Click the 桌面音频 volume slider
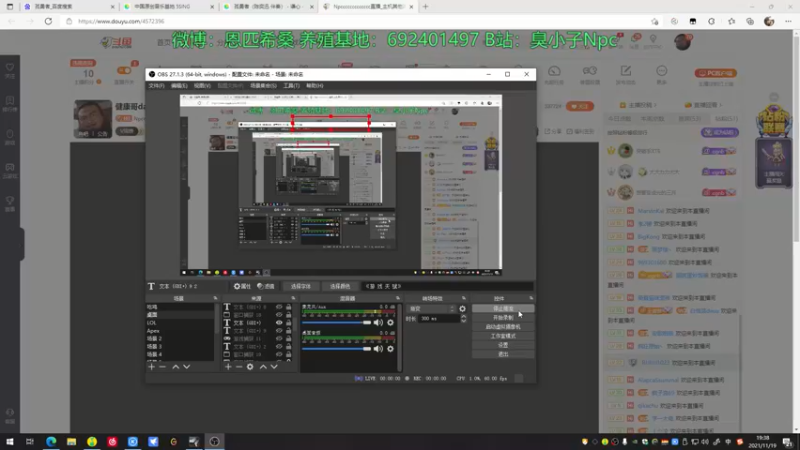The image size is (800, 450). click(x=336, y=349)
